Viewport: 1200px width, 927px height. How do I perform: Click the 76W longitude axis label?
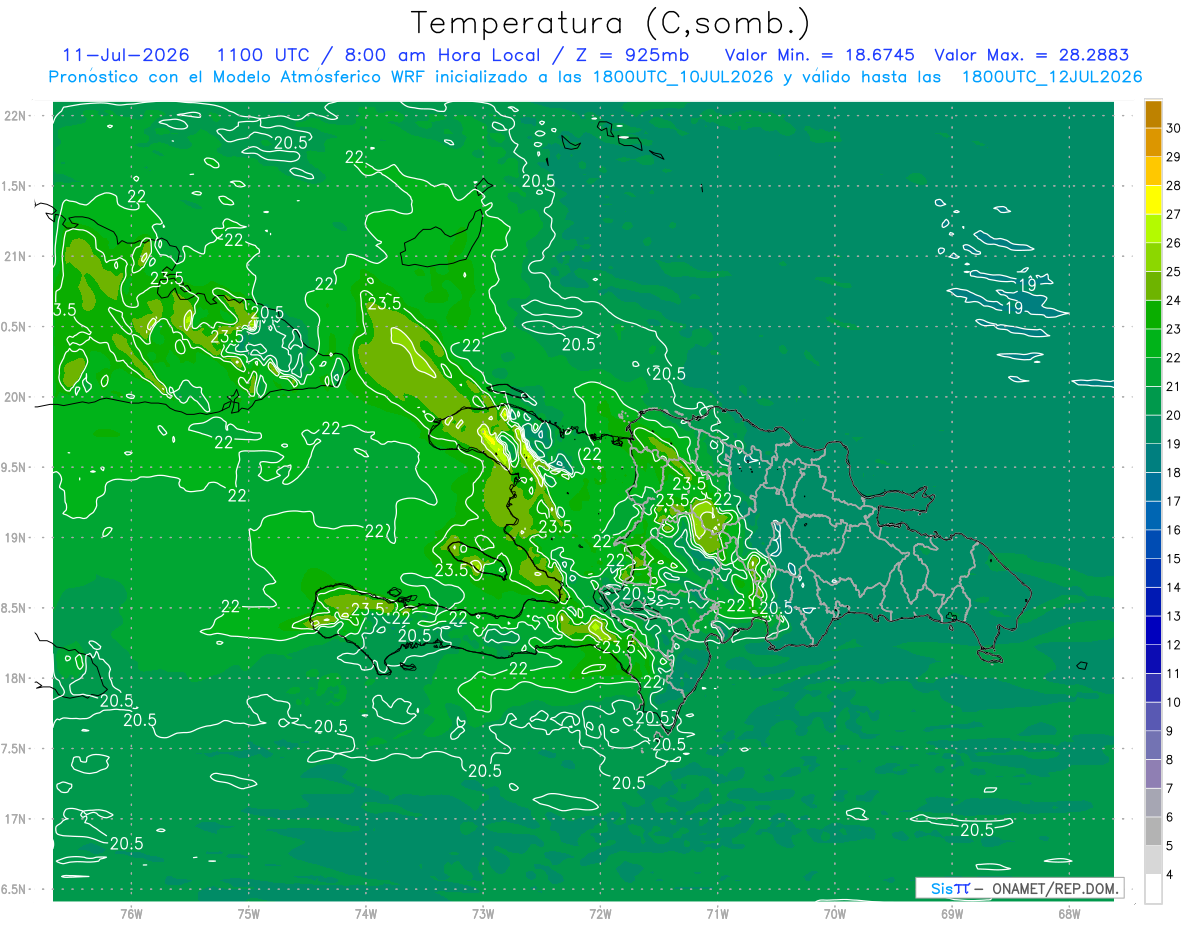[x=131, y=912]
